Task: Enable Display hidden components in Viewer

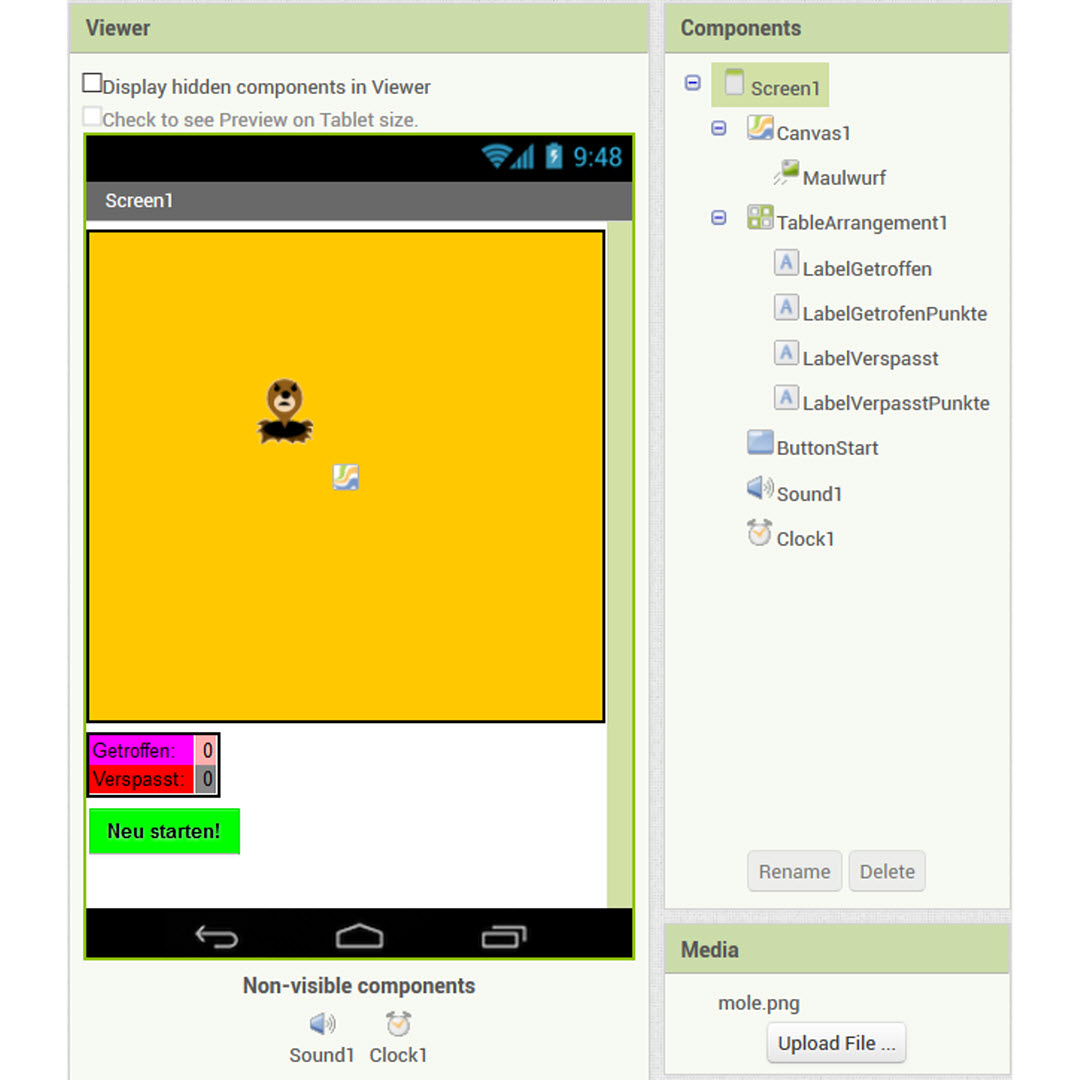Action: tap(92, 83)
